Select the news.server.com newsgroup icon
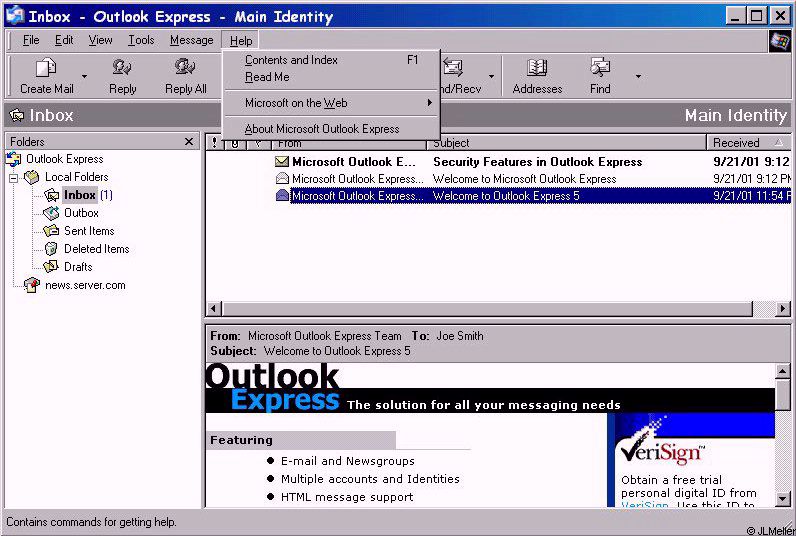 tap(31, 285)
